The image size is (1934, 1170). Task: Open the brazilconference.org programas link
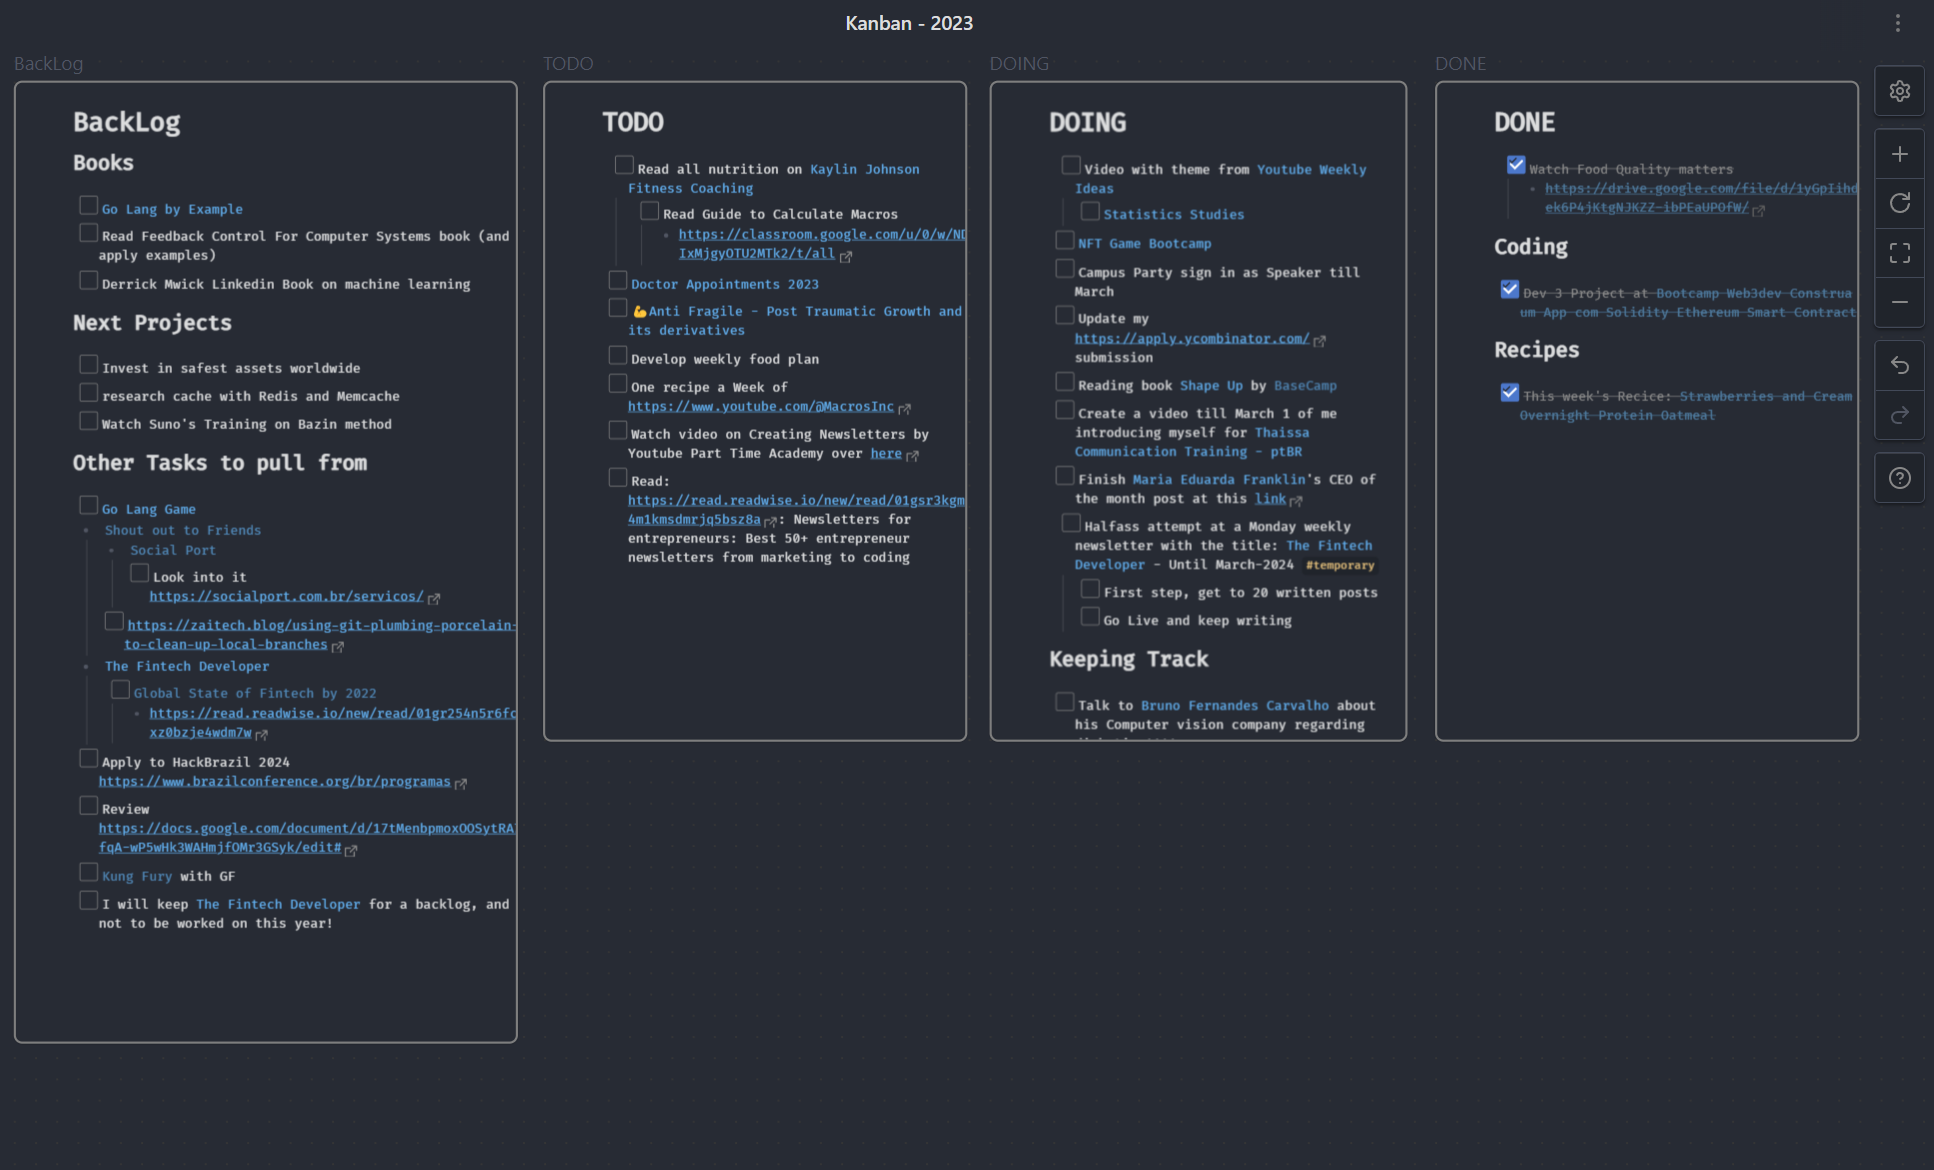(274, 782)
